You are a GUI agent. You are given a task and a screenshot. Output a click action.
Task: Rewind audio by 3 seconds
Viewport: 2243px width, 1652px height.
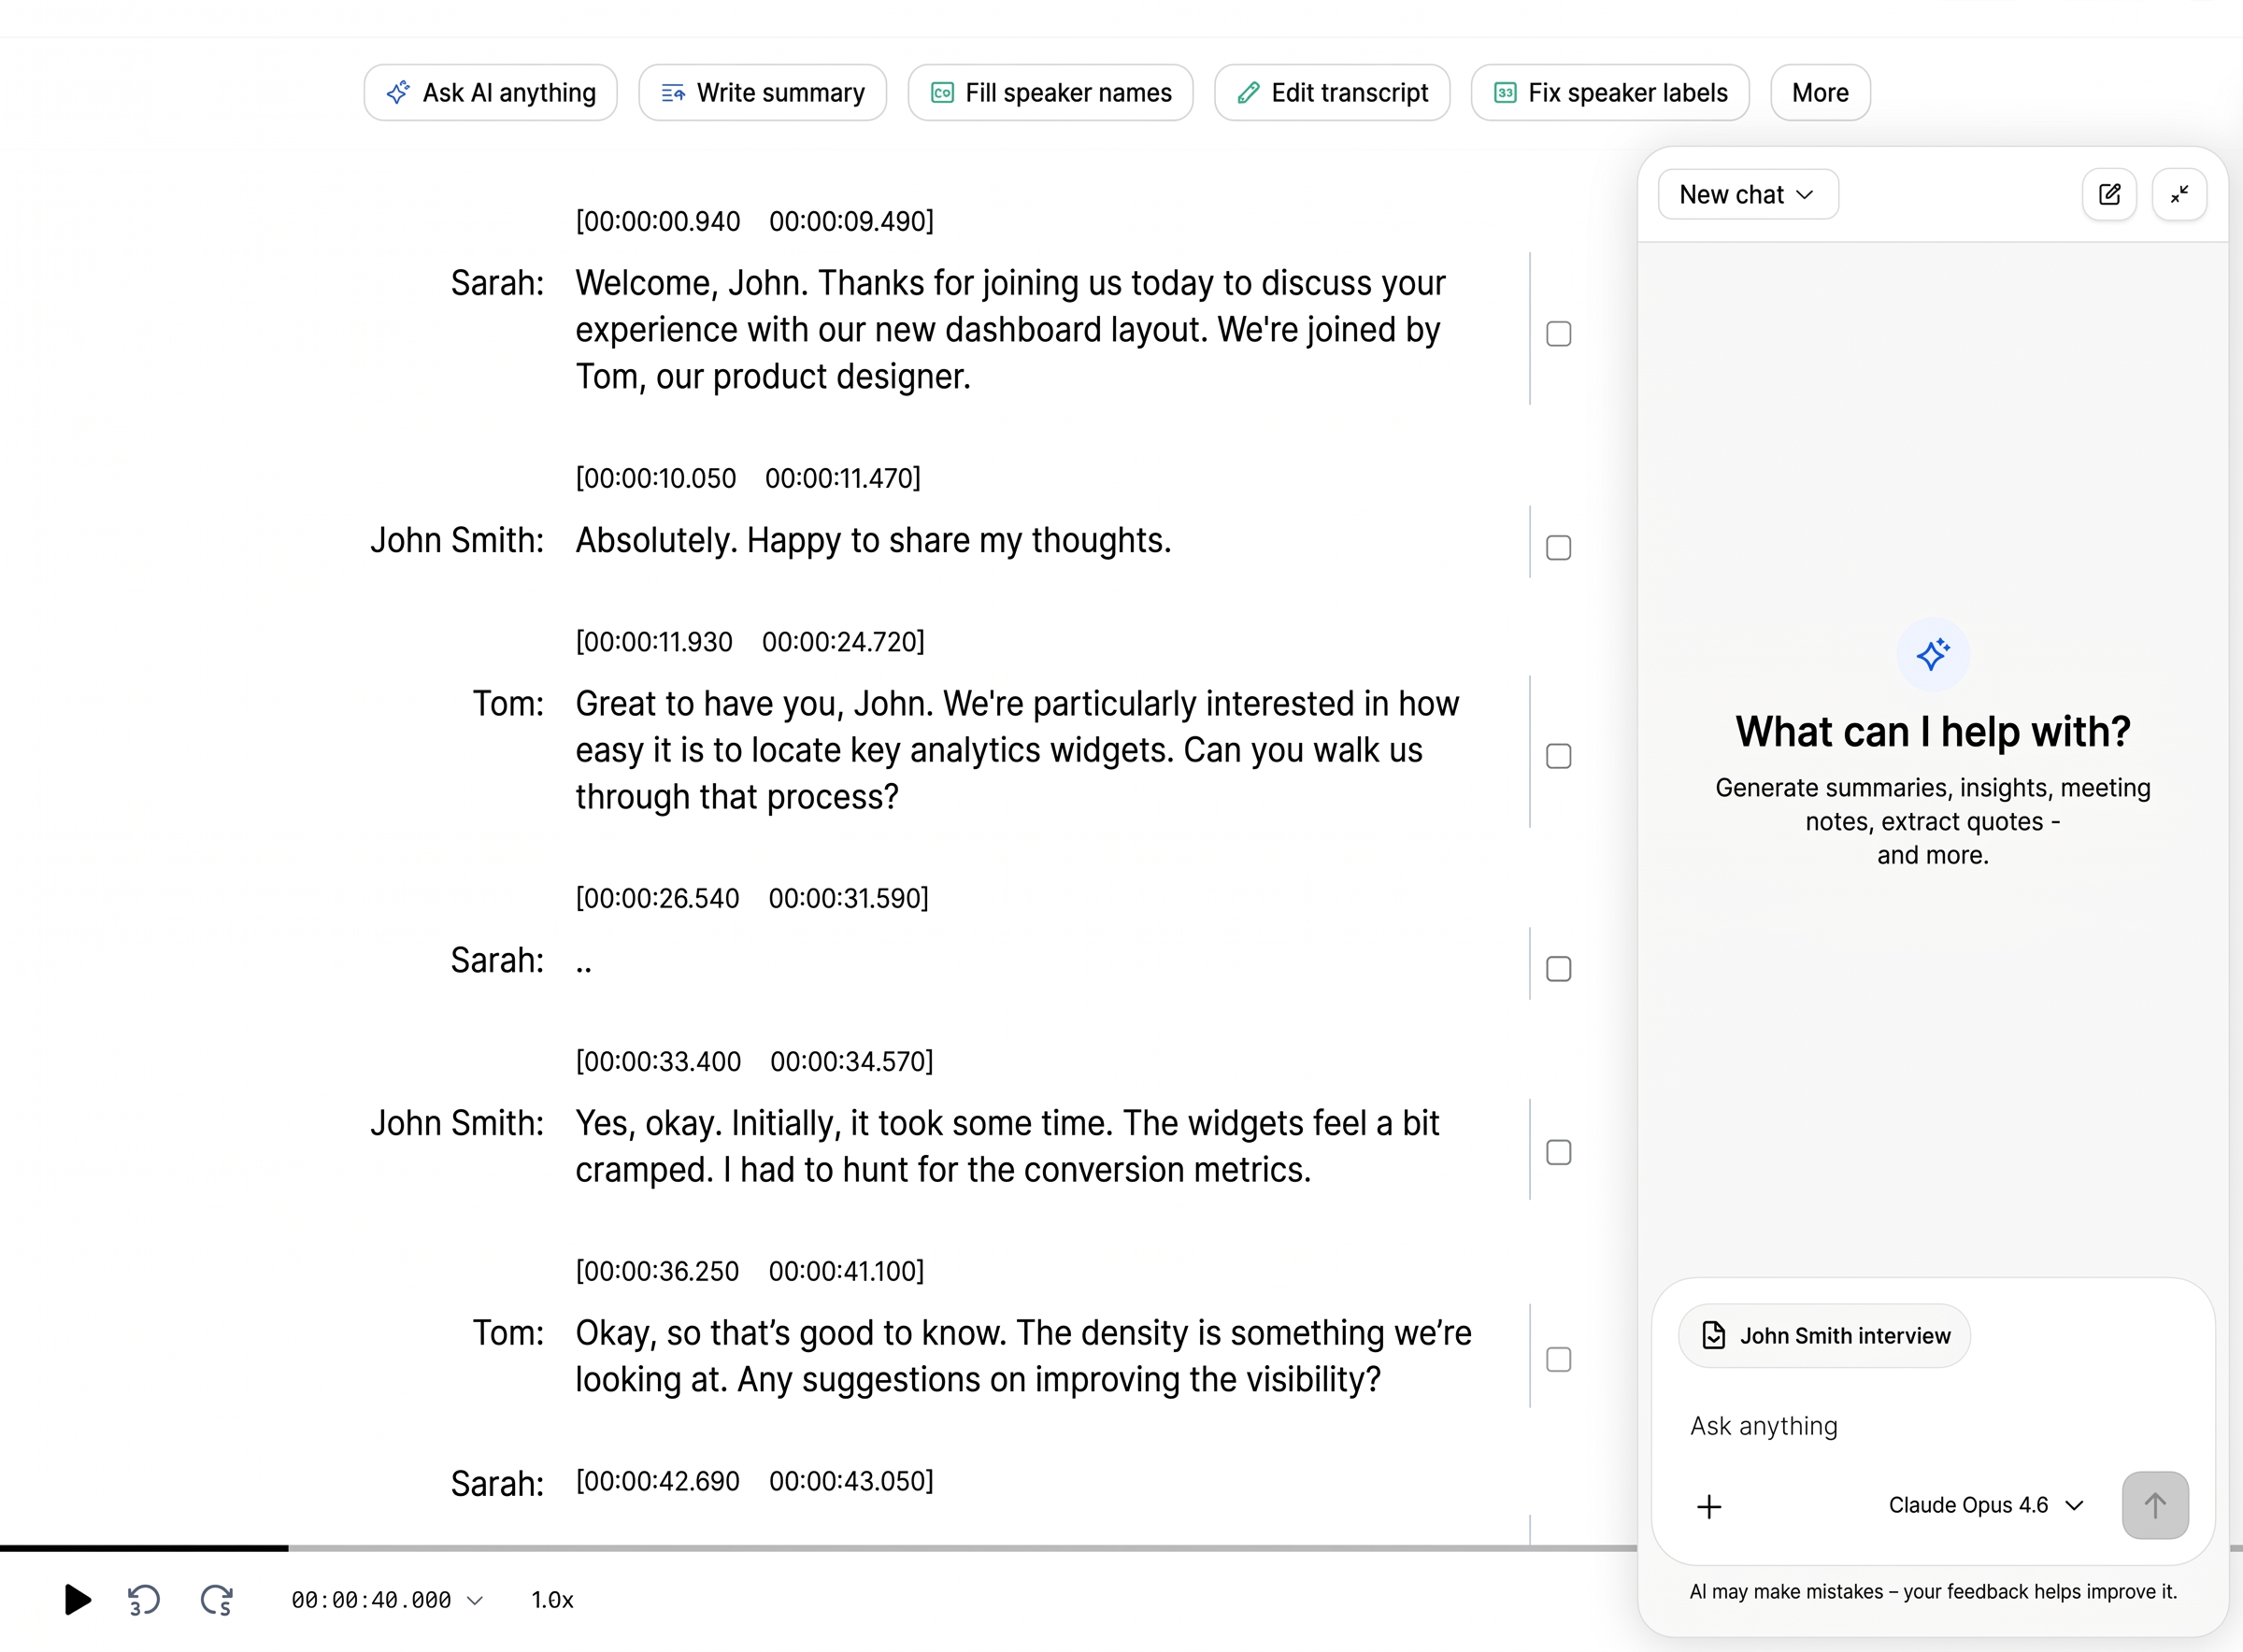(x=144, y=1600)
